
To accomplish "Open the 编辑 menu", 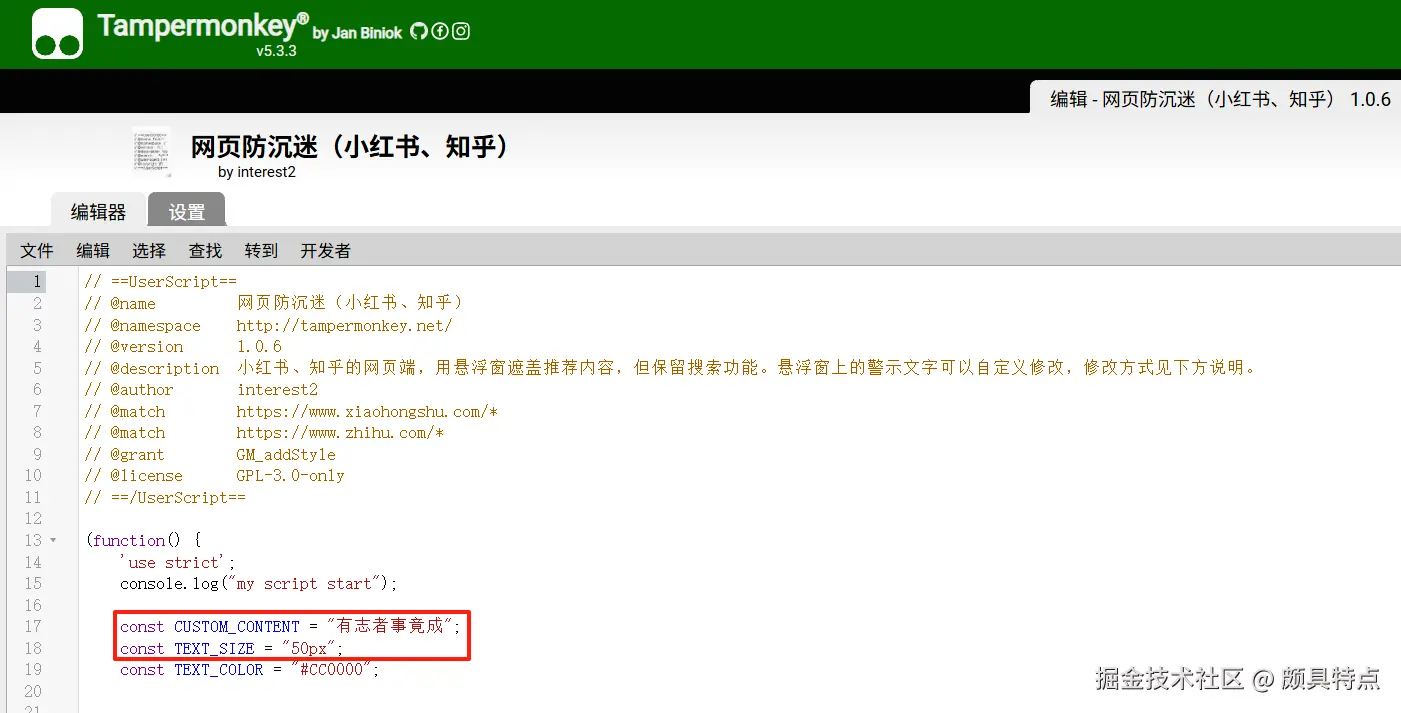I will pyautogui.click(x=93, y=251).
